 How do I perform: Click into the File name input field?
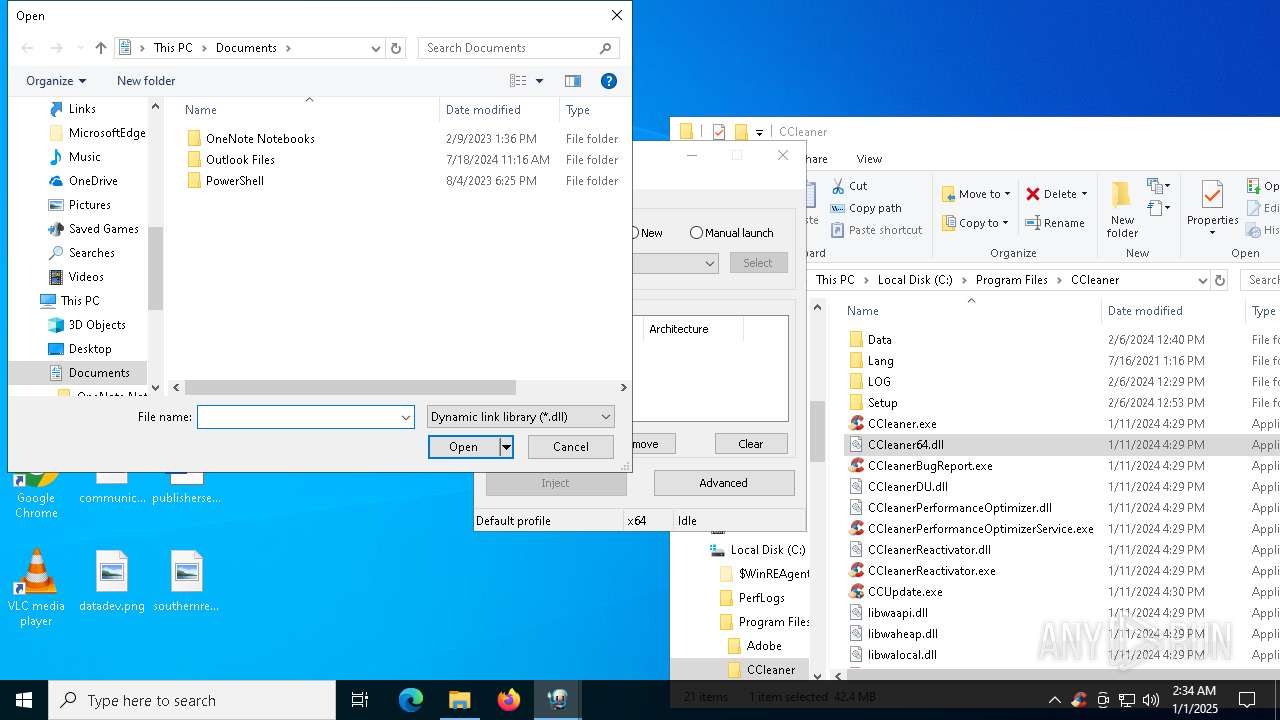[299, 418]
